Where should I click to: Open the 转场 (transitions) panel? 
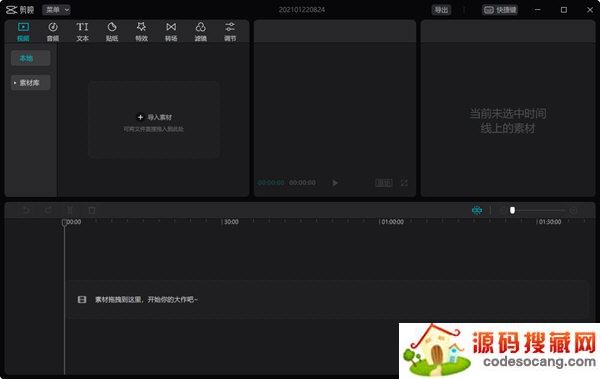[x=171, y=31]
